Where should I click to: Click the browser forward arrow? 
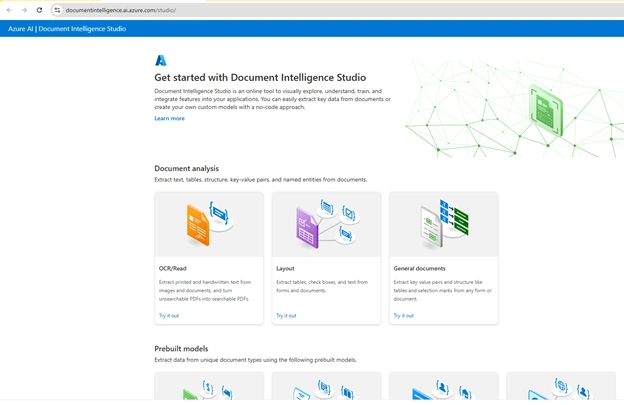click(x=24, y=10)
